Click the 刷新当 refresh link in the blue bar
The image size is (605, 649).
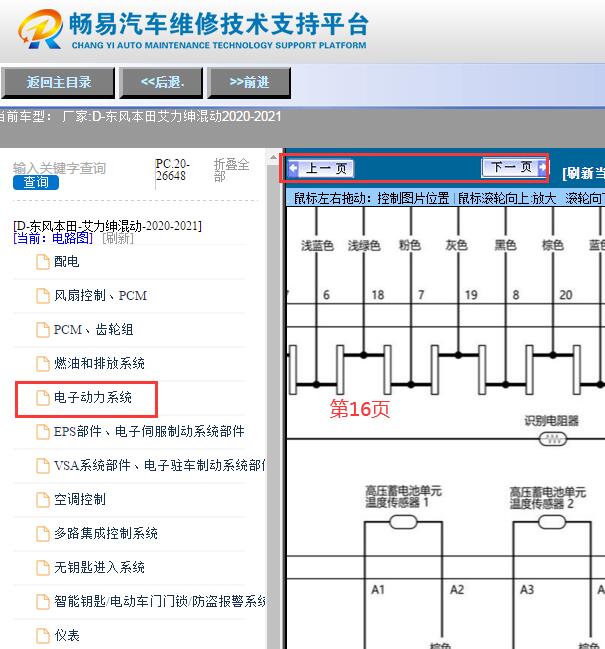(583, 173)
